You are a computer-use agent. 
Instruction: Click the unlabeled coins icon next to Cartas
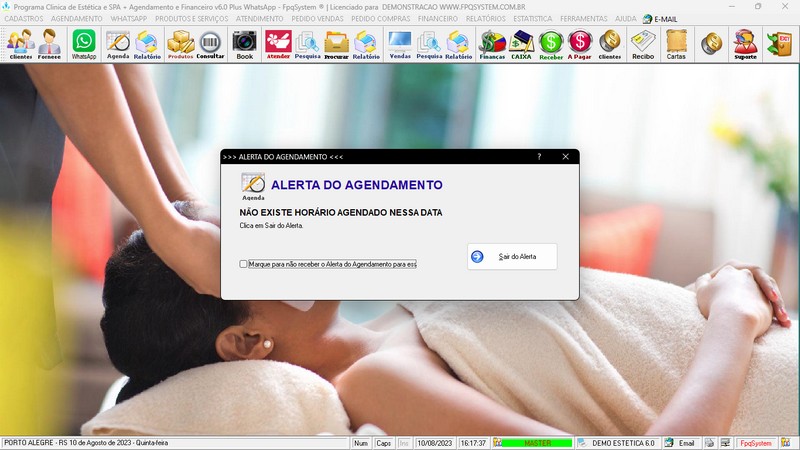[x=711, y=44]
